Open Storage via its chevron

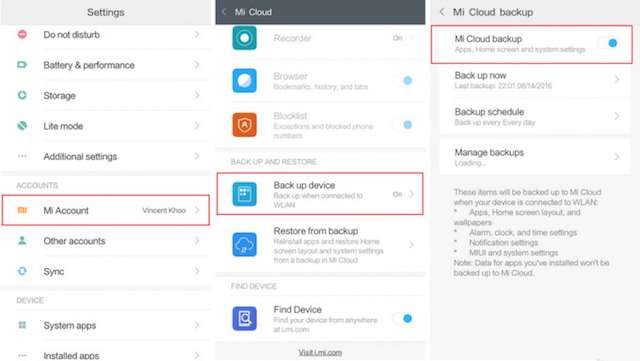(x=197, y=95)
